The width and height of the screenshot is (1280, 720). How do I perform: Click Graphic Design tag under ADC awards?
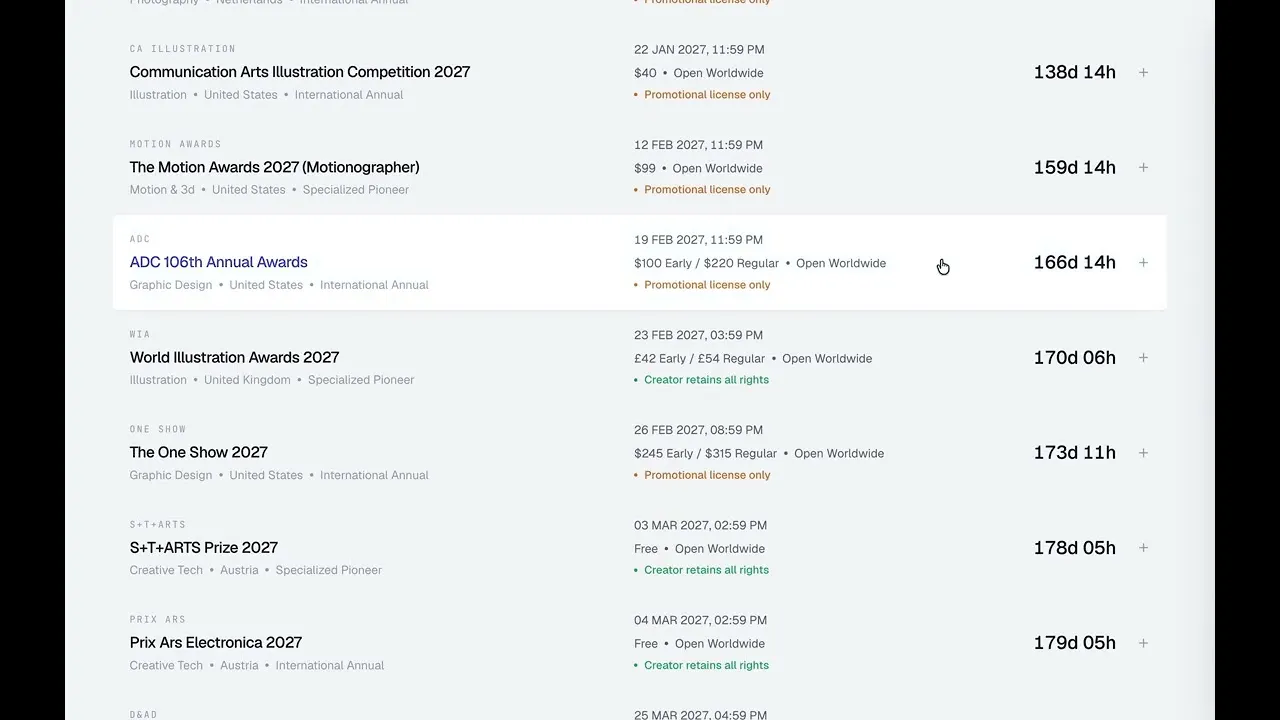(x=171, y=285)
